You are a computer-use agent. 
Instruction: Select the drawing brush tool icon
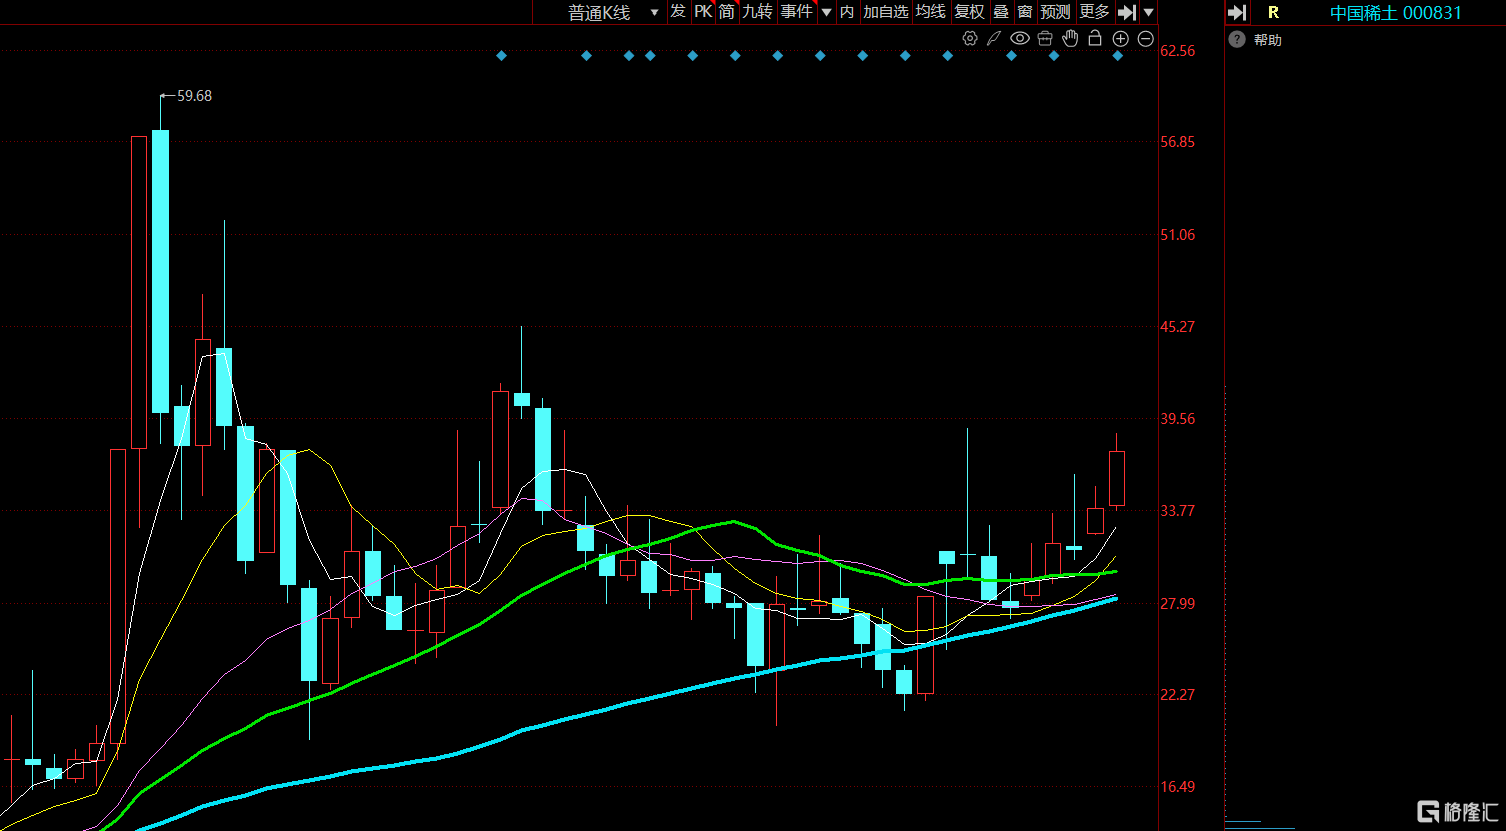tap(994, 38)
